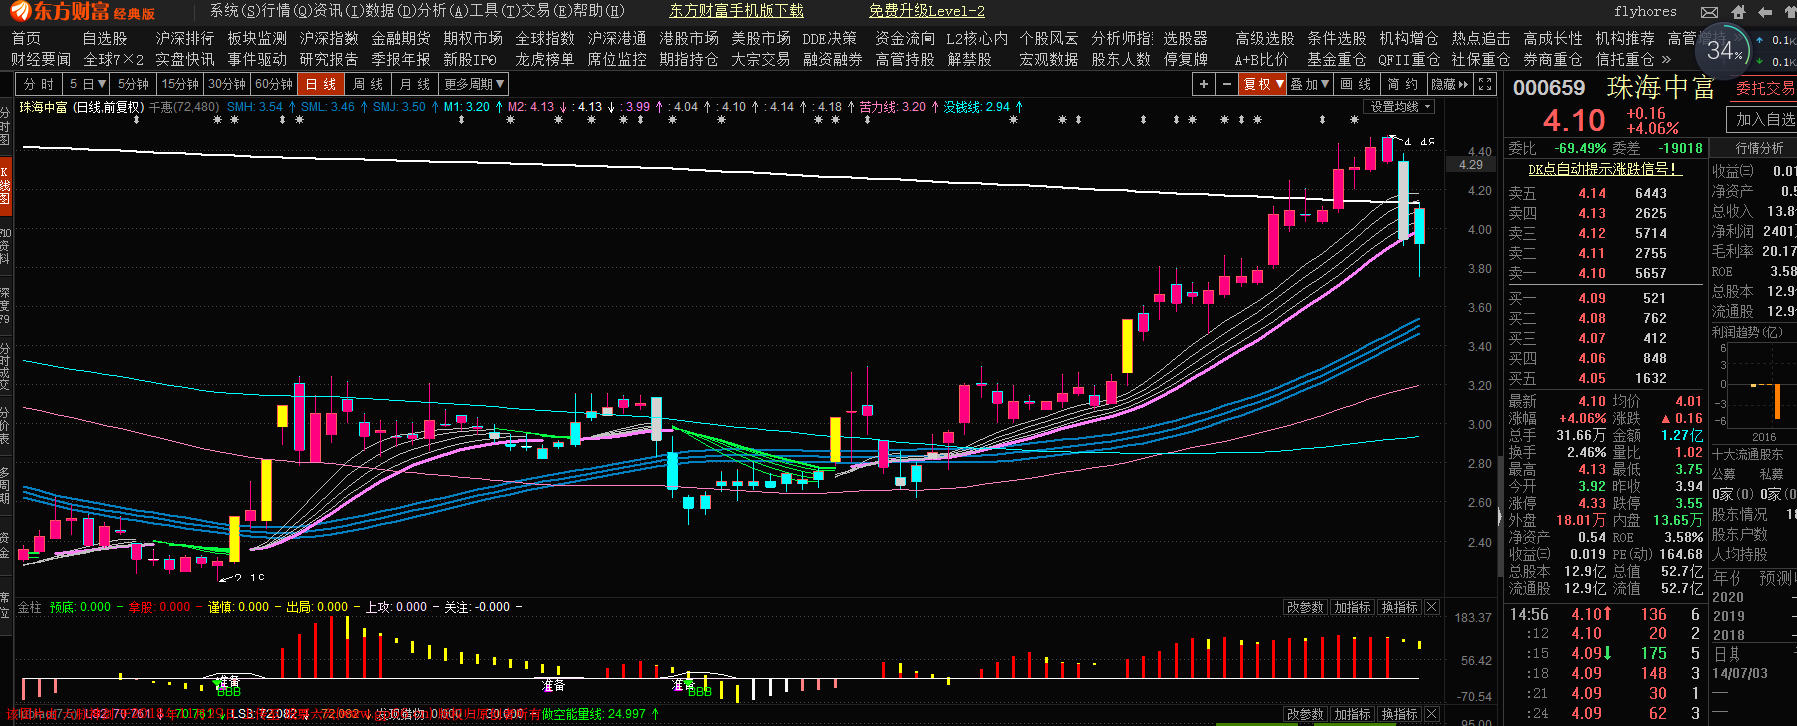This screenshot has height=726, width=1797.
Task: Open 财经要闻 news
Action: coord(41,59)
